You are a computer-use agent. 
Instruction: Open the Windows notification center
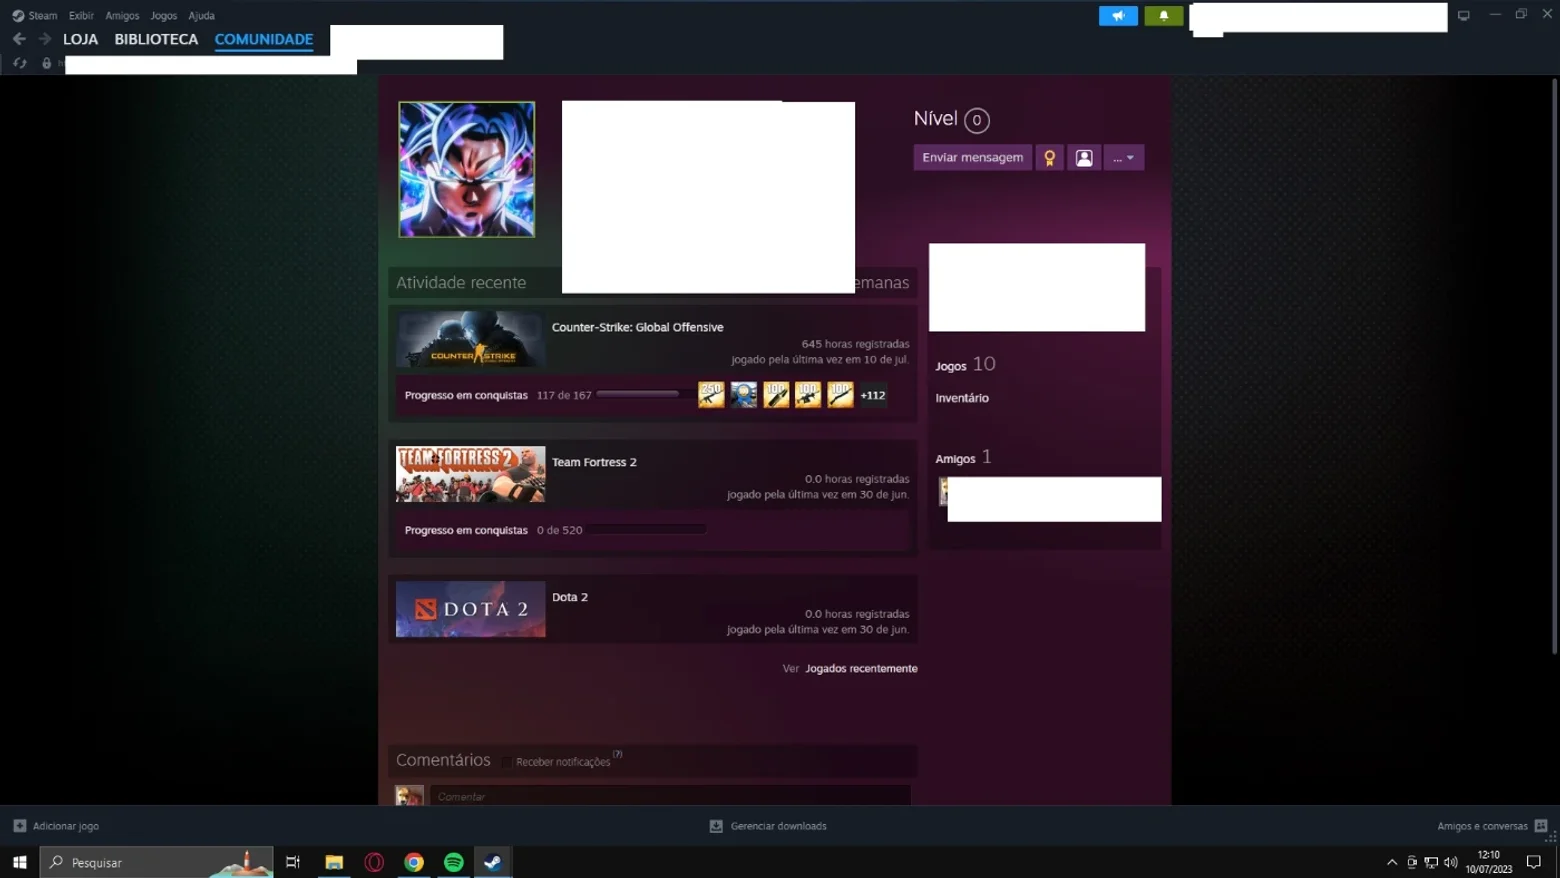(x=1534, y=862)
